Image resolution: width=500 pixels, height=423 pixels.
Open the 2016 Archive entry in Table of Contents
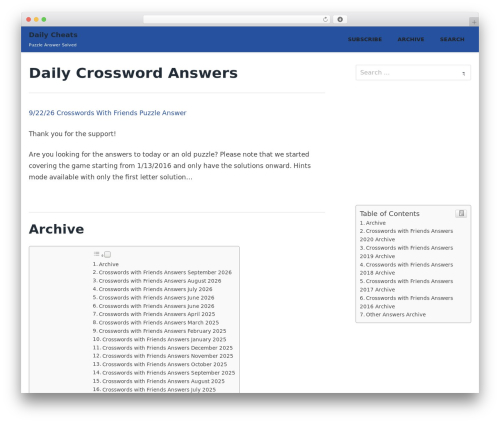[406, 302]
